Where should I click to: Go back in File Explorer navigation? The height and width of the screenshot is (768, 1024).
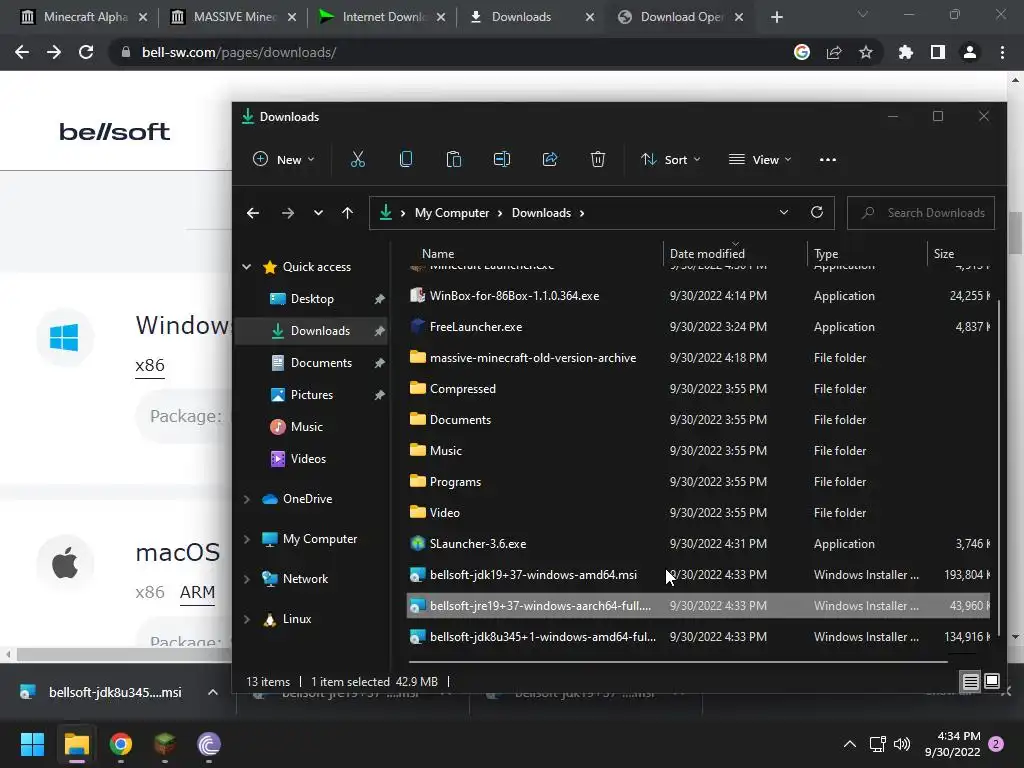point(253,213)
